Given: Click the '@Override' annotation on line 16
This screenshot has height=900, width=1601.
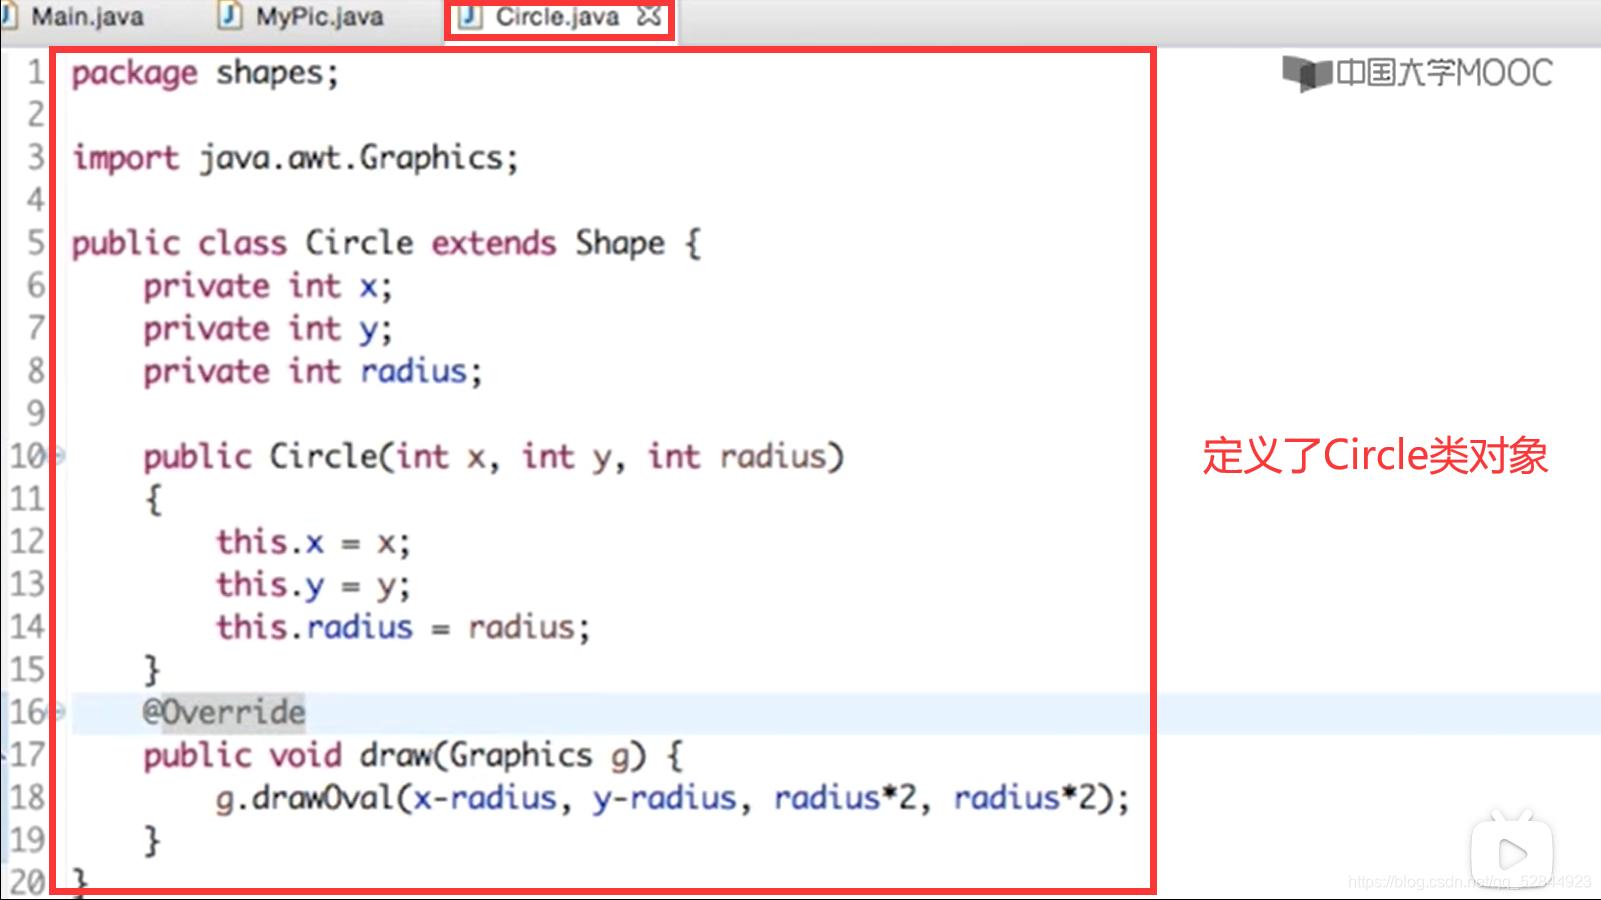Looking at the screenshot, I should (x=224, y=712).
